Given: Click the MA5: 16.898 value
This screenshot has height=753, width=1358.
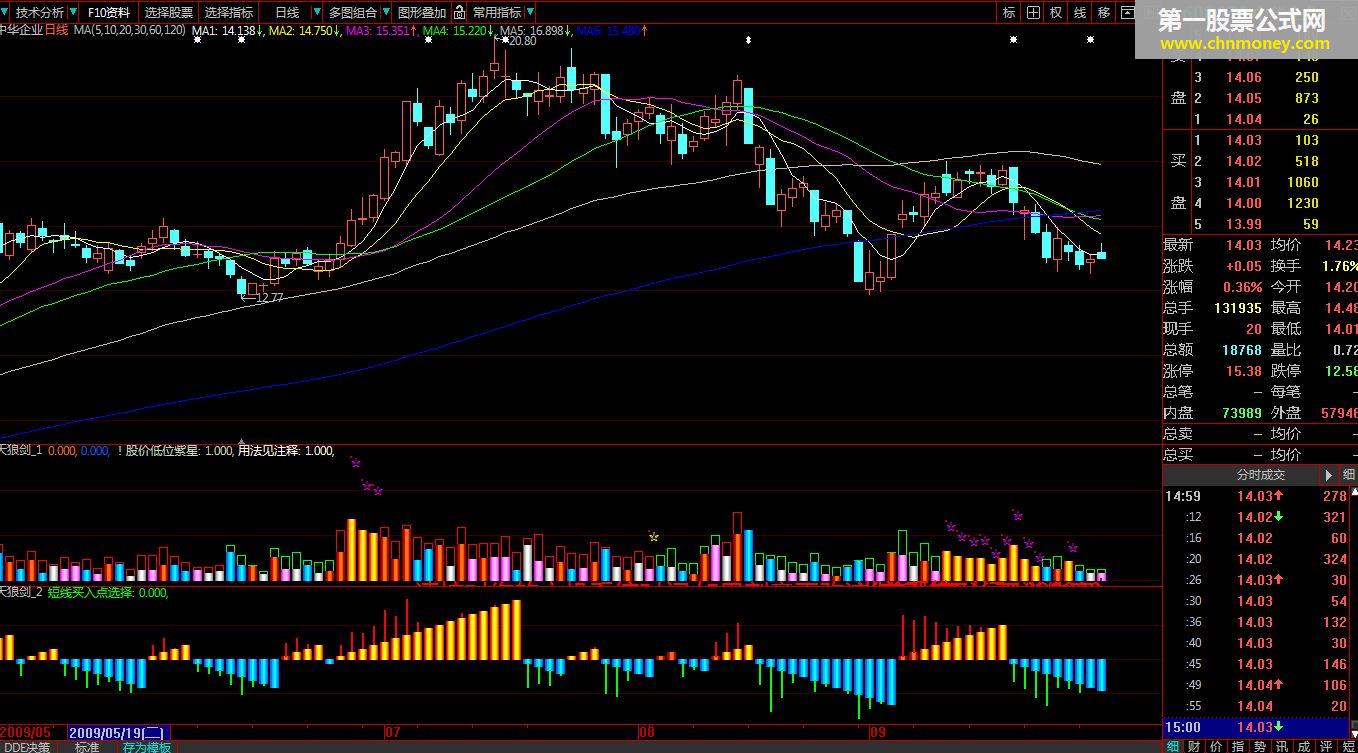Looking at the screenshot, I should click(x=536, y=31).
